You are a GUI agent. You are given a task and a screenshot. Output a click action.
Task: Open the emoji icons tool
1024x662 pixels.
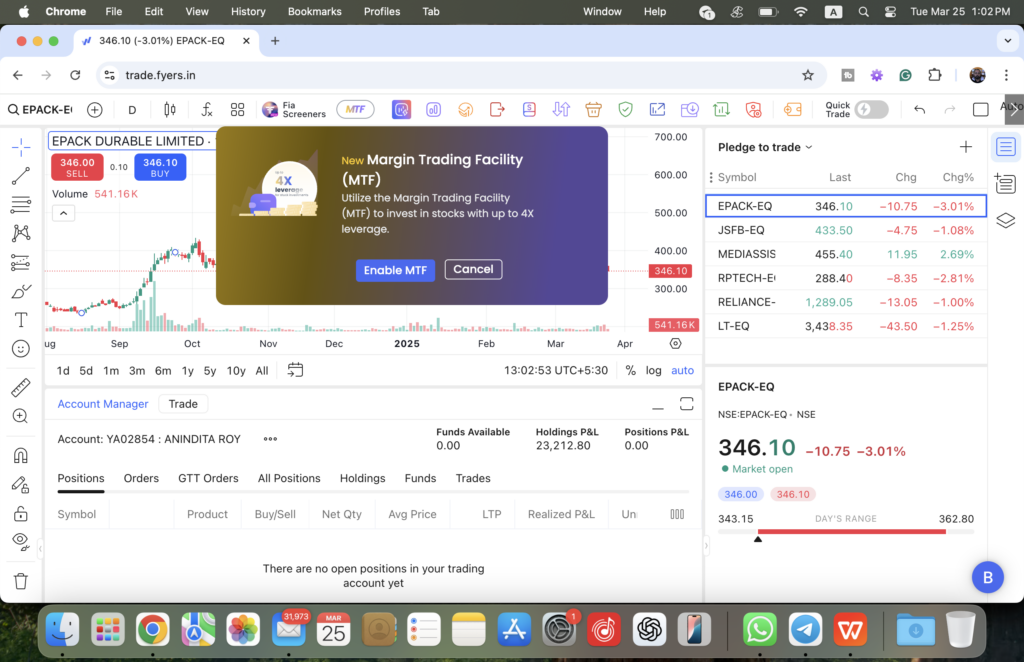(21, 349)
